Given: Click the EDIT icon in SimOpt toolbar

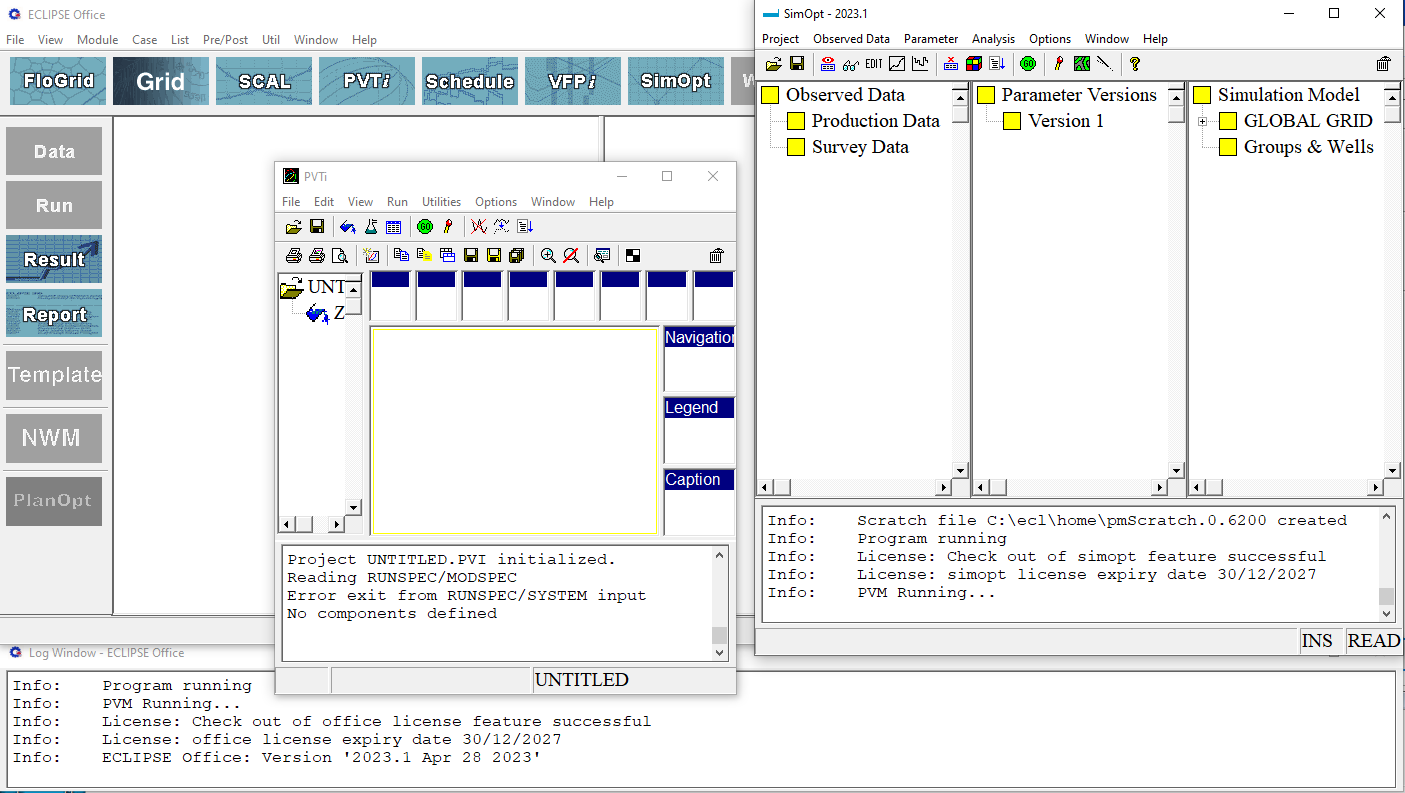Looking at the screenshot, I should point(874,64).
